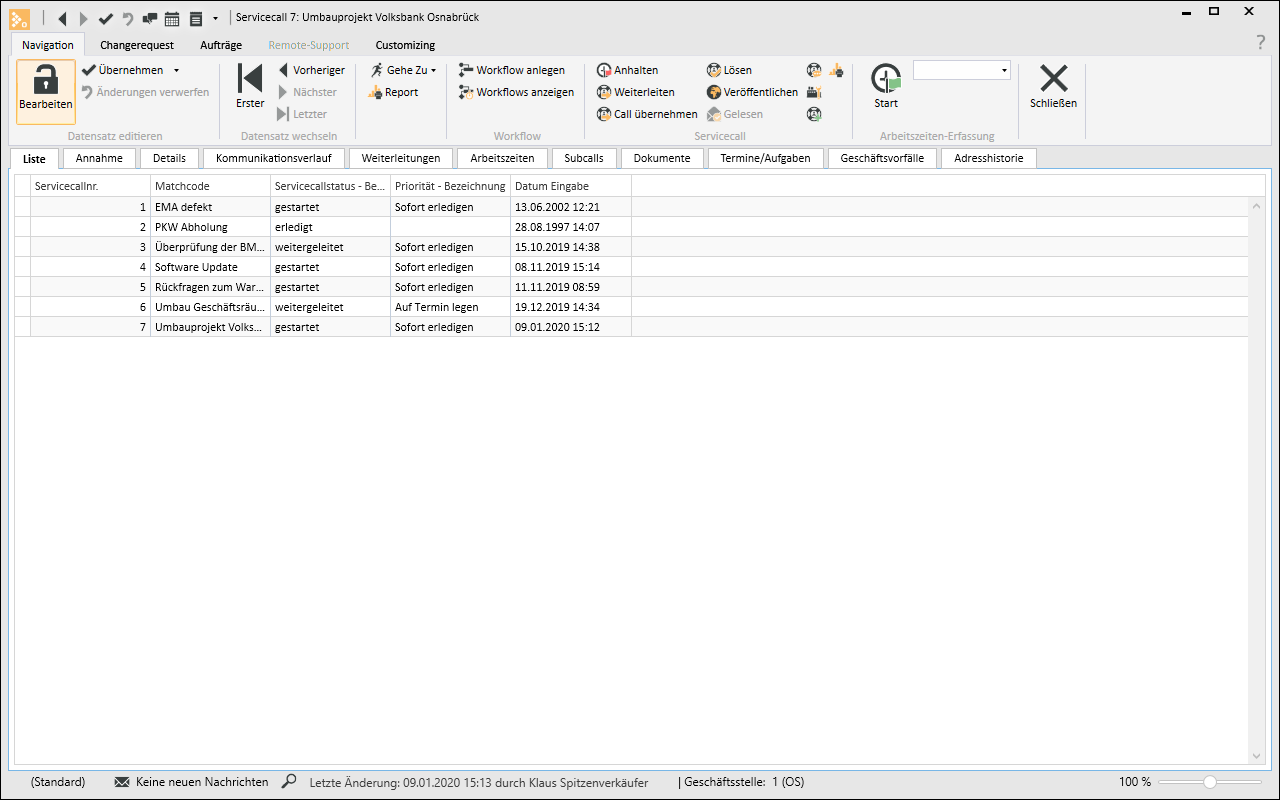Click Weiterleiten in Servicecall group
This screenshot has width=1280, height=800.
636,92
